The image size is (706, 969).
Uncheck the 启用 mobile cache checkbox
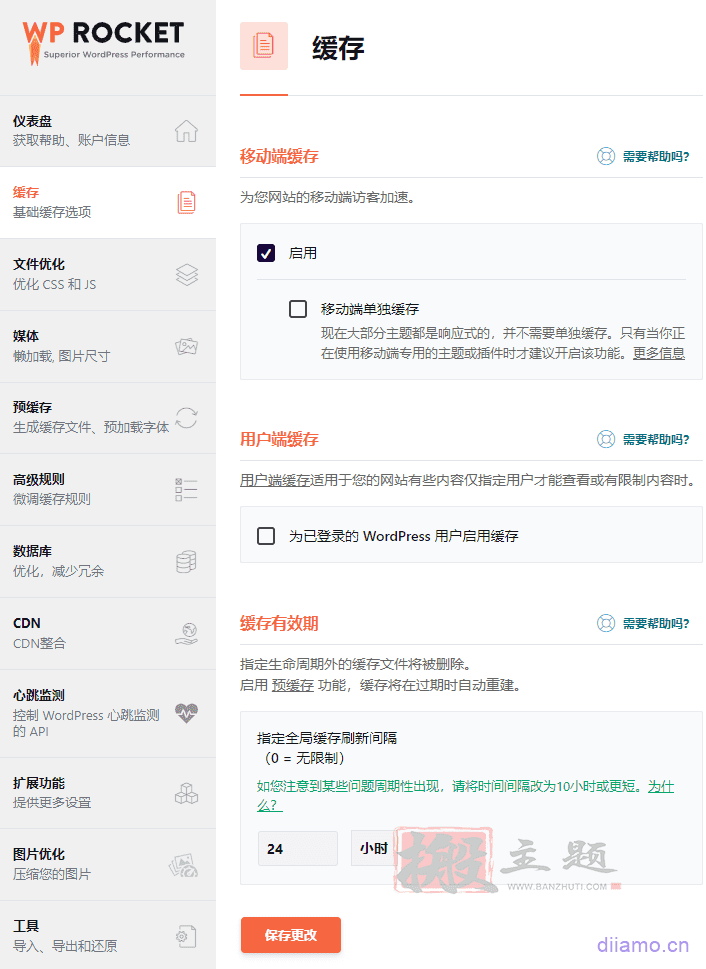click(266, 253)
